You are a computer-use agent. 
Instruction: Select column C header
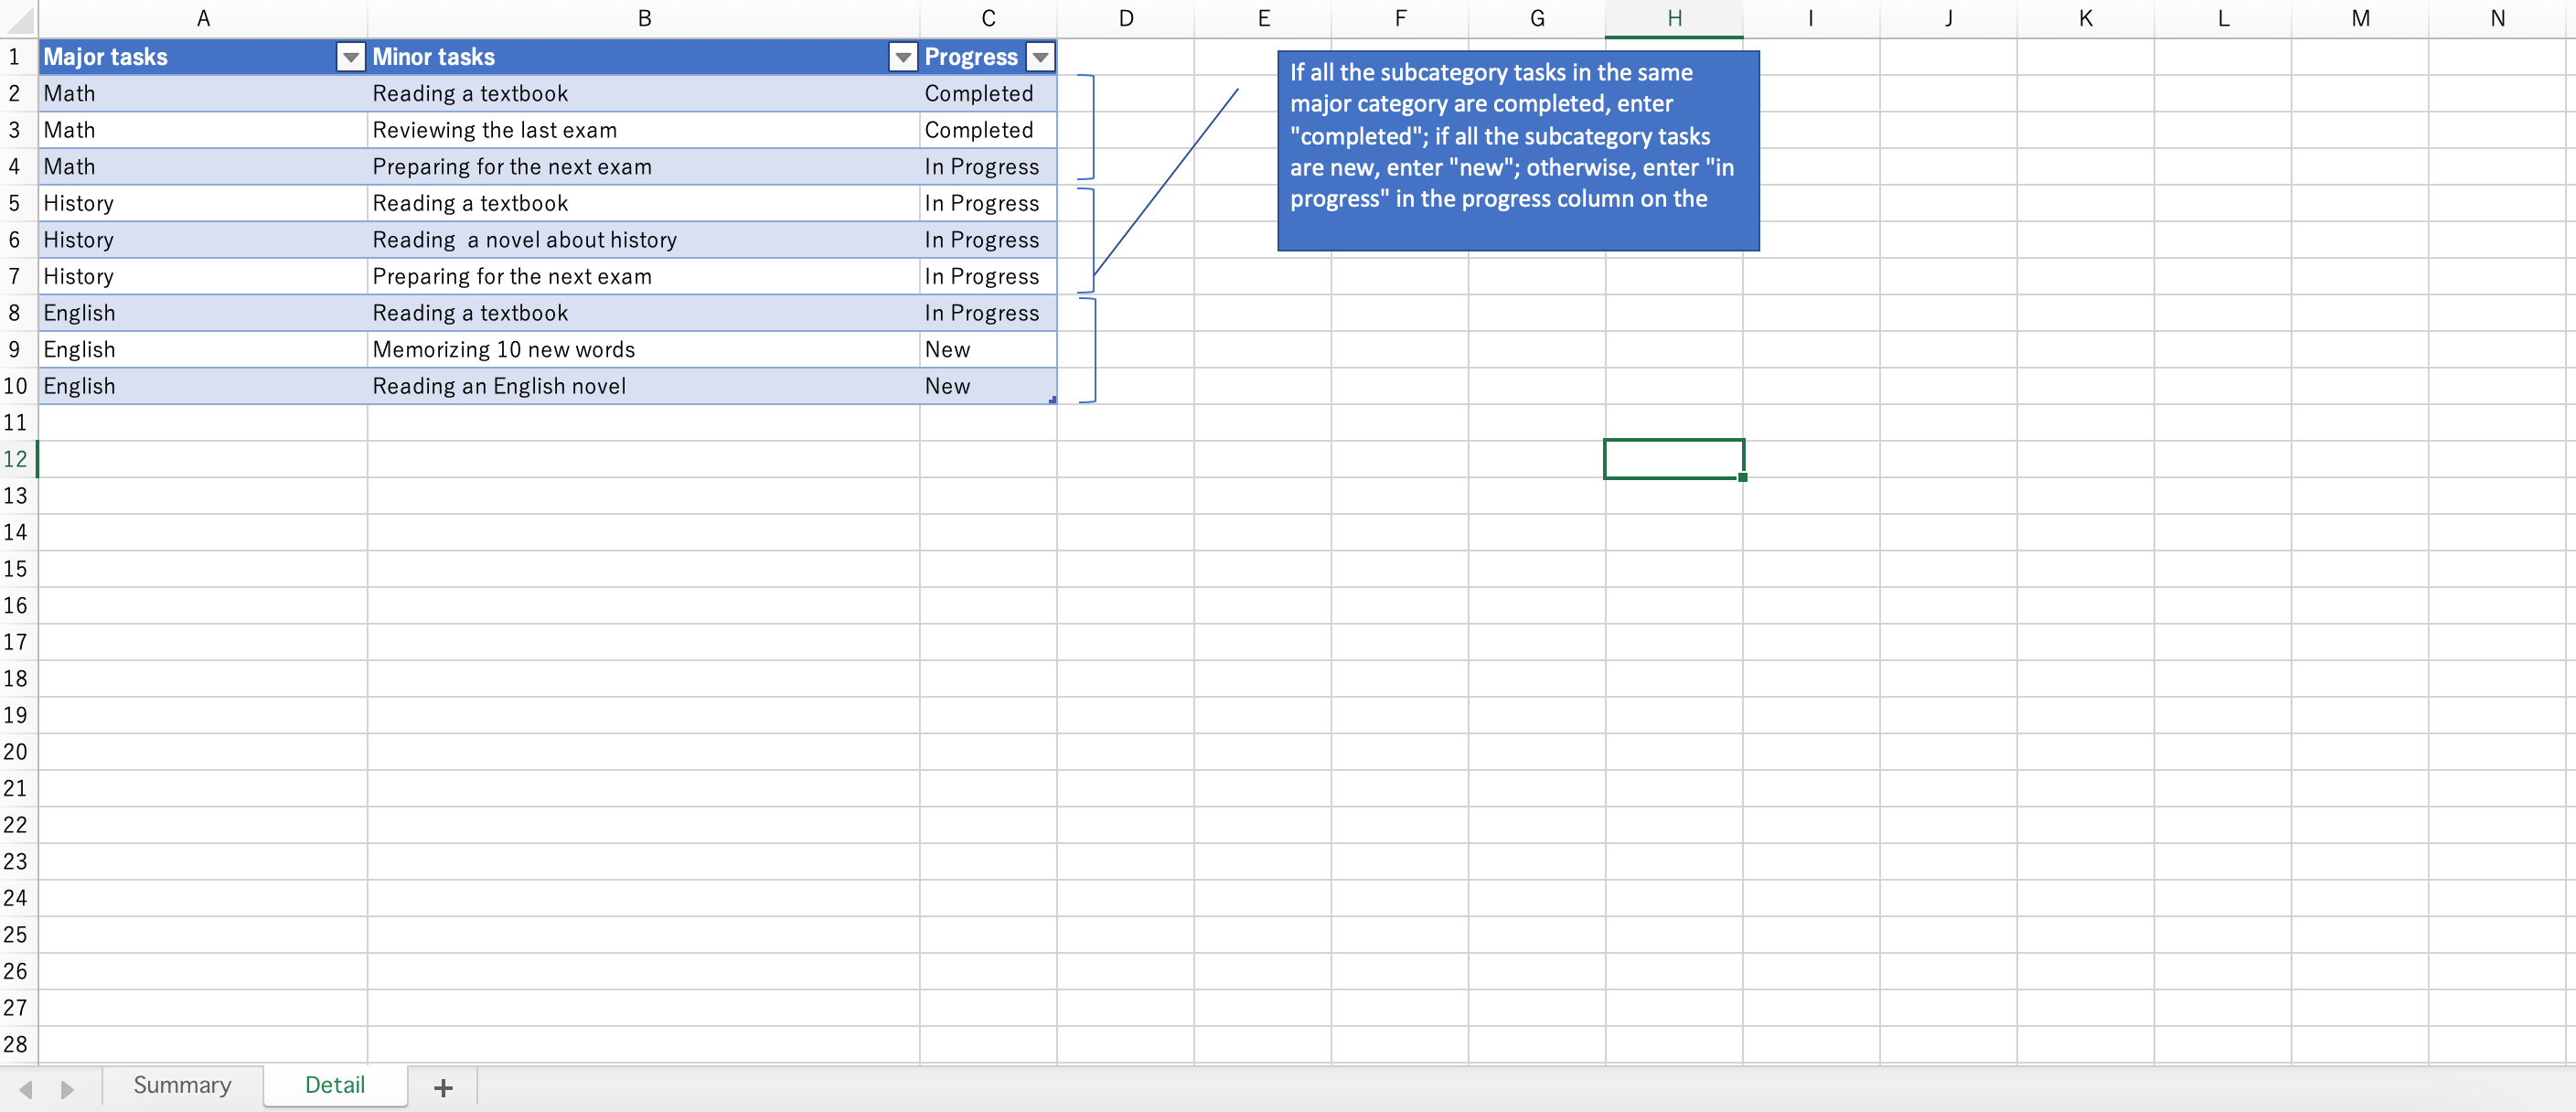pos(988,19)
